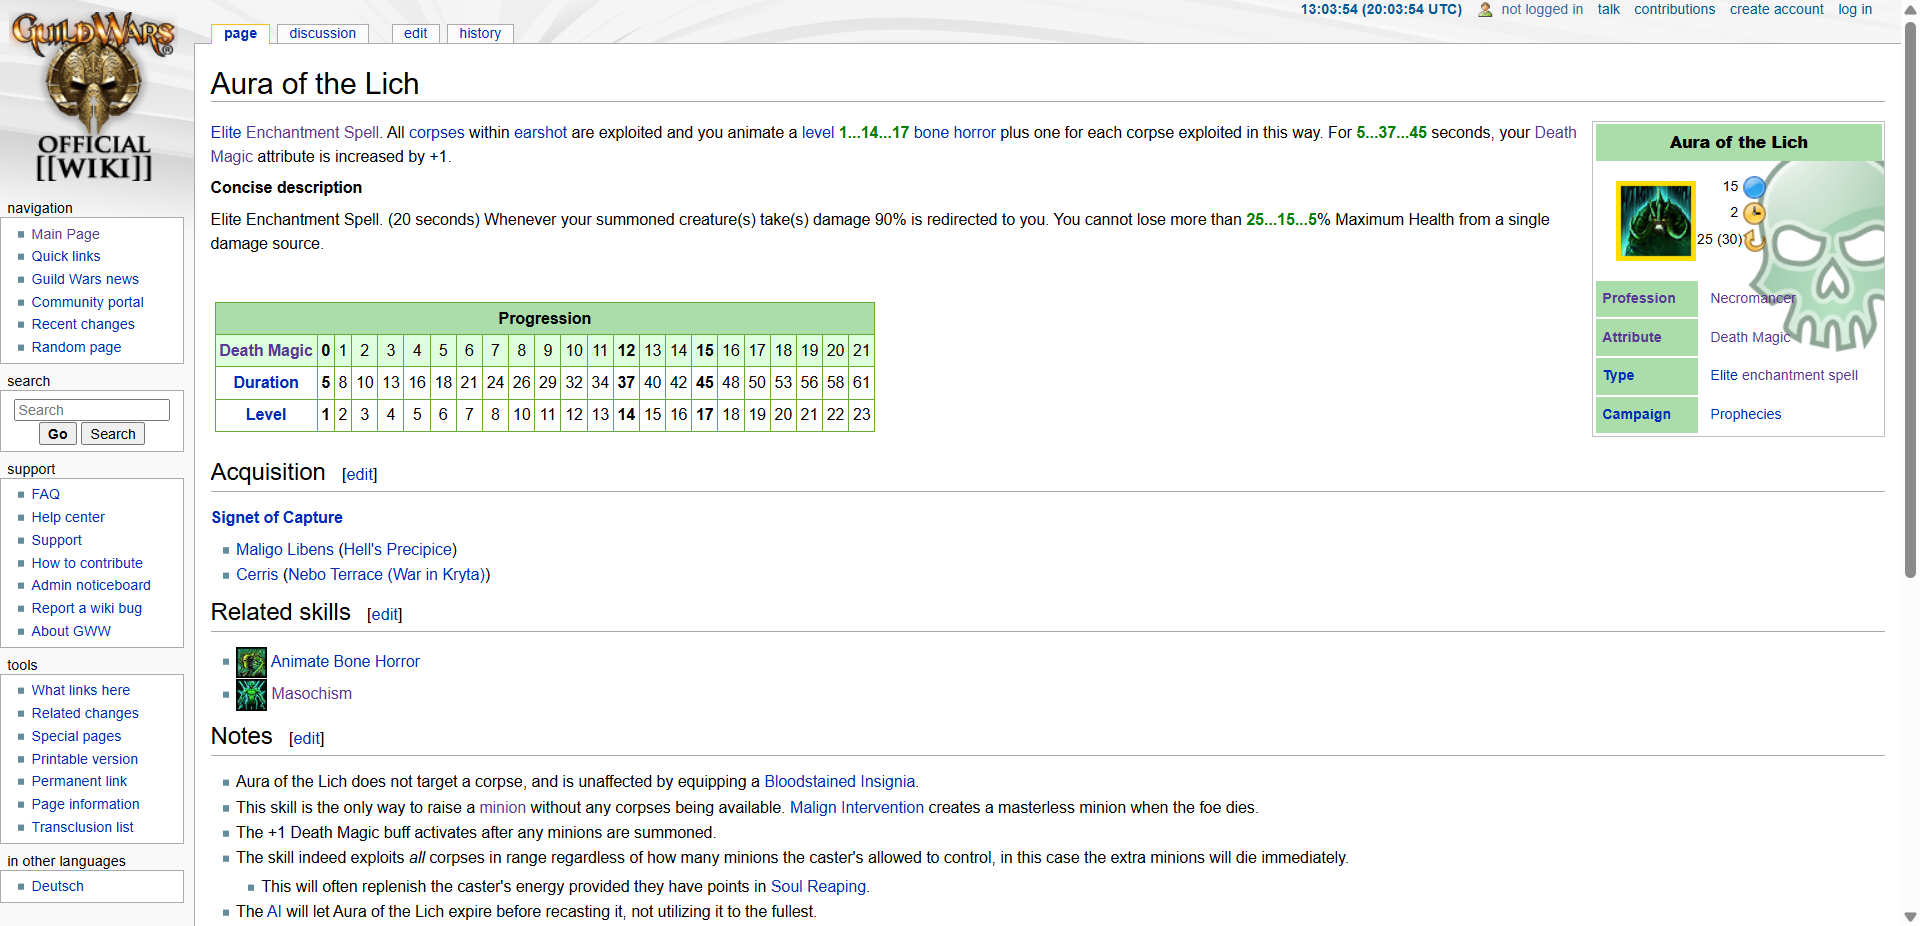
Task: Click the Elite Enchantment Spell link
Action: point(295,132)
